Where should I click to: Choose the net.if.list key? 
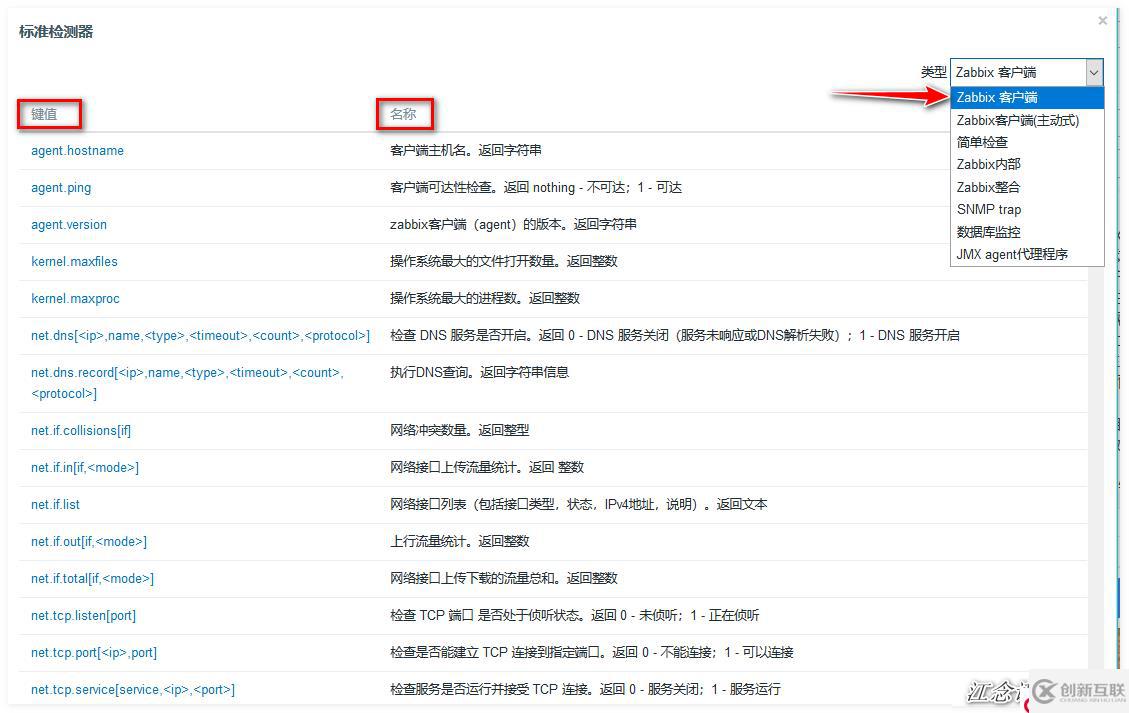[55, 505]
